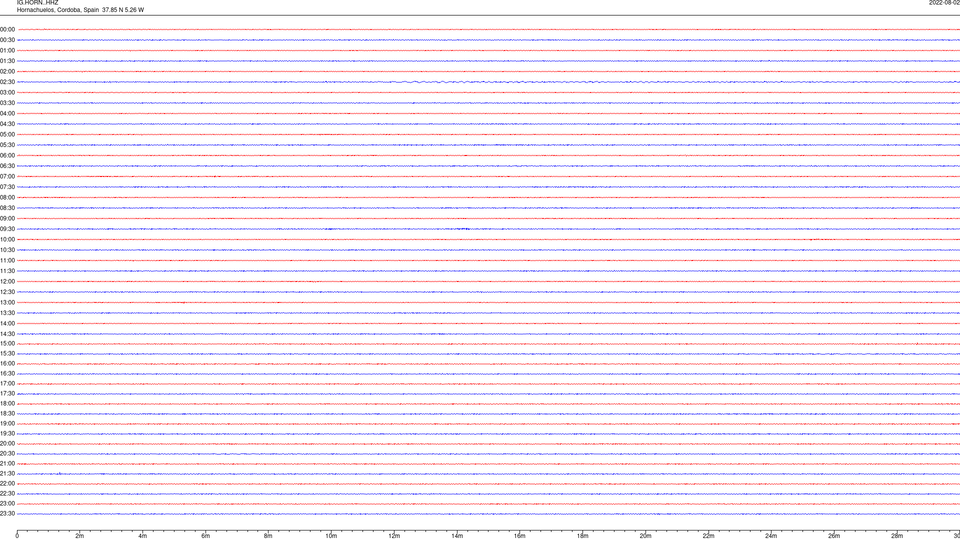Click the 04:00 row label
Screen dimensions: 960x540
click(7, 113)
